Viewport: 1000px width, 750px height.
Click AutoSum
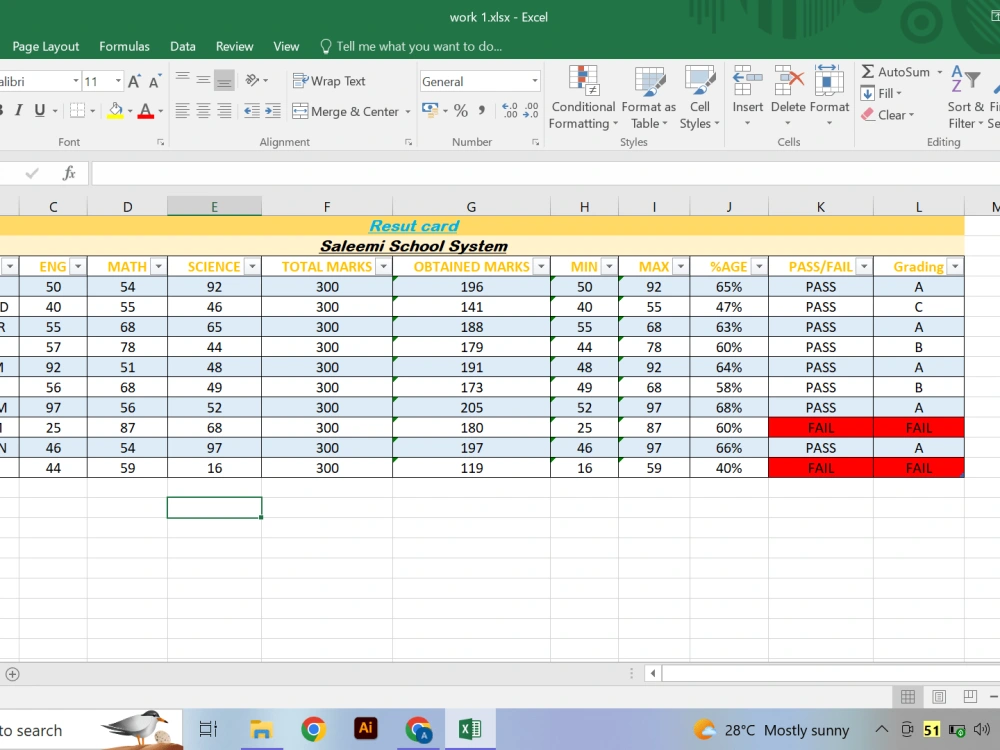pos(895,72)
